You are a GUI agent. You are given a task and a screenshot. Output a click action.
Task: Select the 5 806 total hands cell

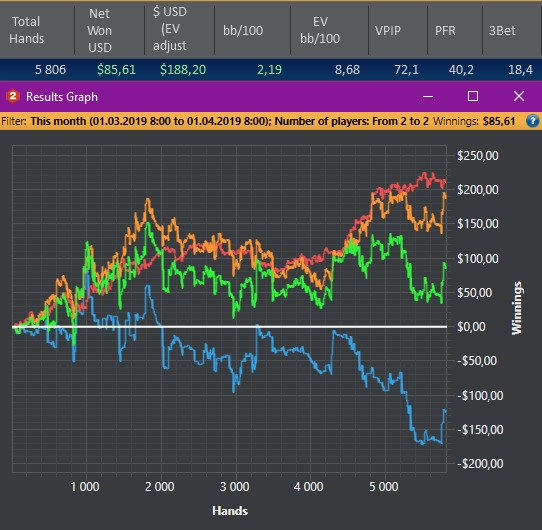tap(50, 70)
